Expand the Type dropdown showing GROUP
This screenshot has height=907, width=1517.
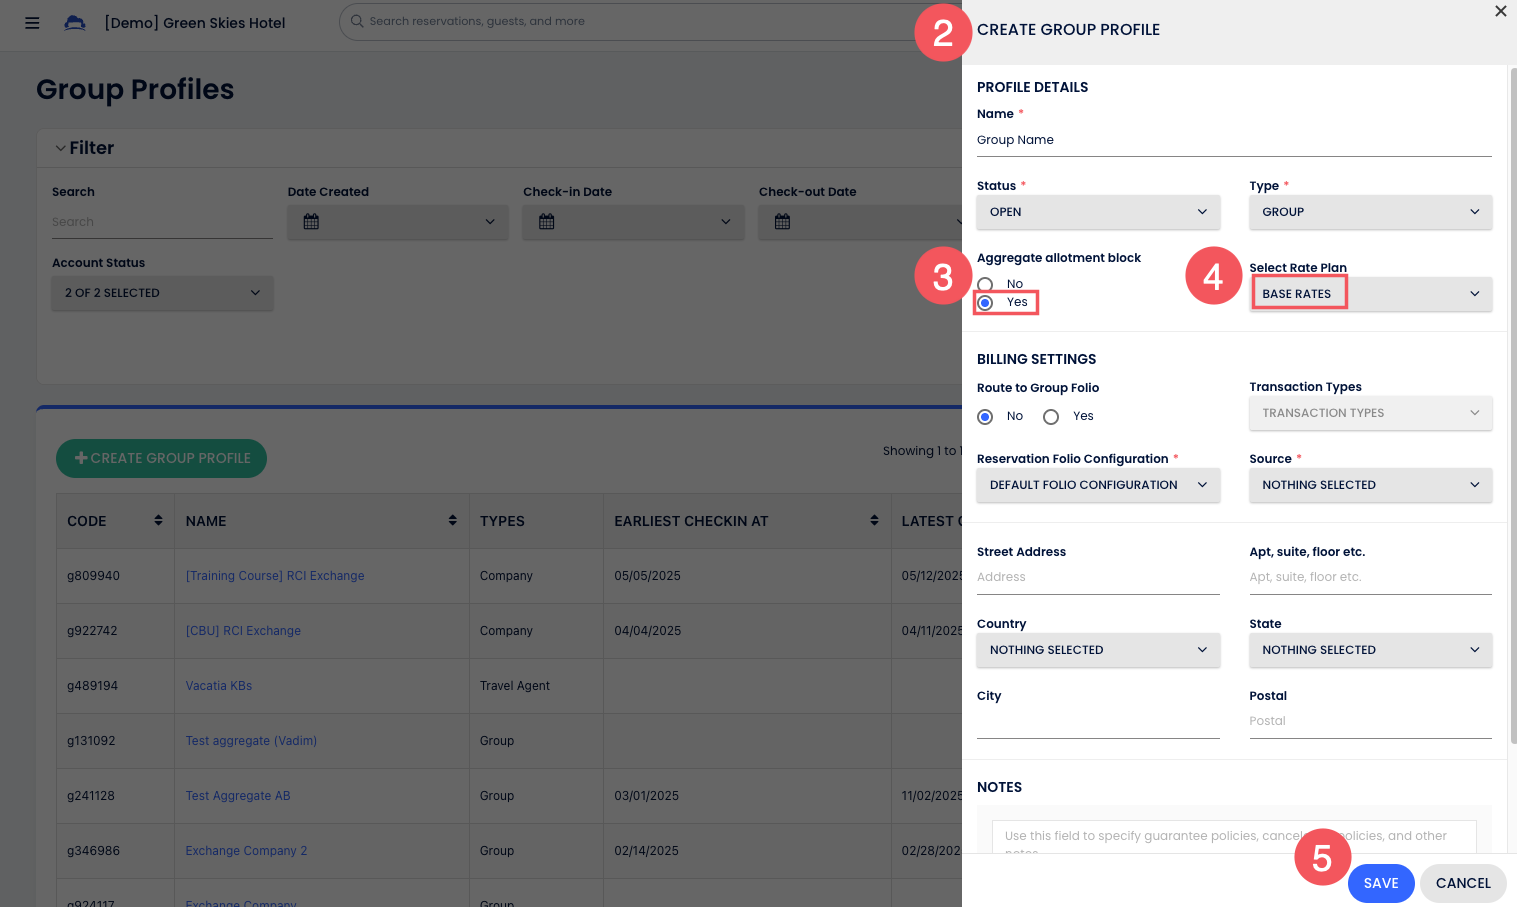point(1370,212)
